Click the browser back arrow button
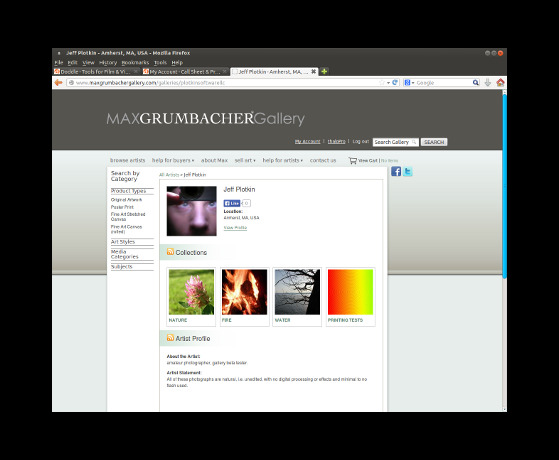559x460 pixels. point(58,83)
